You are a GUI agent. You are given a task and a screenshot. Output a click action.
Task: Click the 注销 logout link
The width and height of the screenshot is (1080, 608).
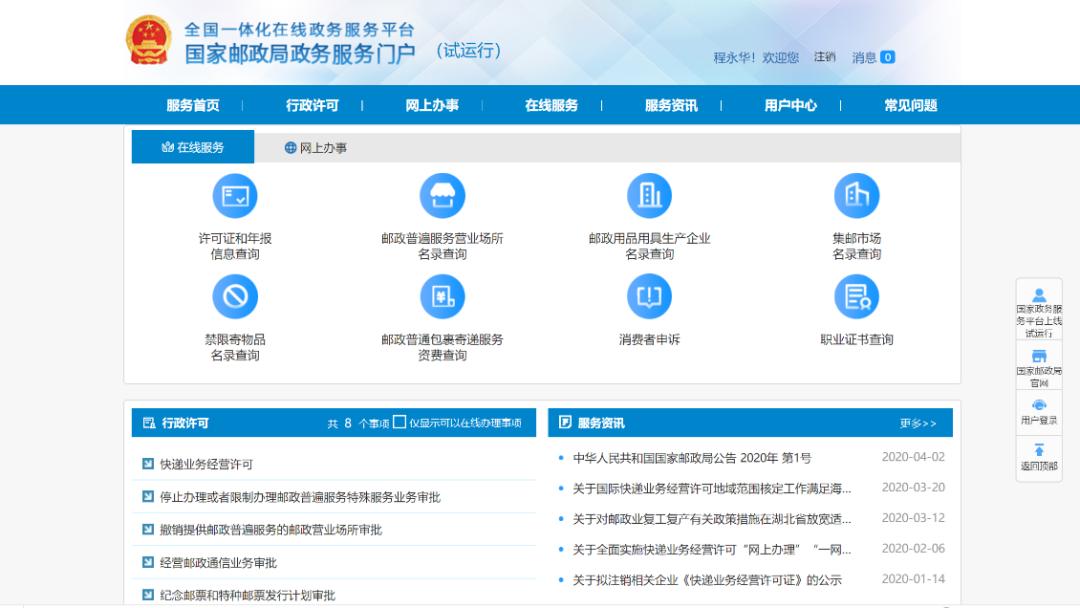(825, 57)
